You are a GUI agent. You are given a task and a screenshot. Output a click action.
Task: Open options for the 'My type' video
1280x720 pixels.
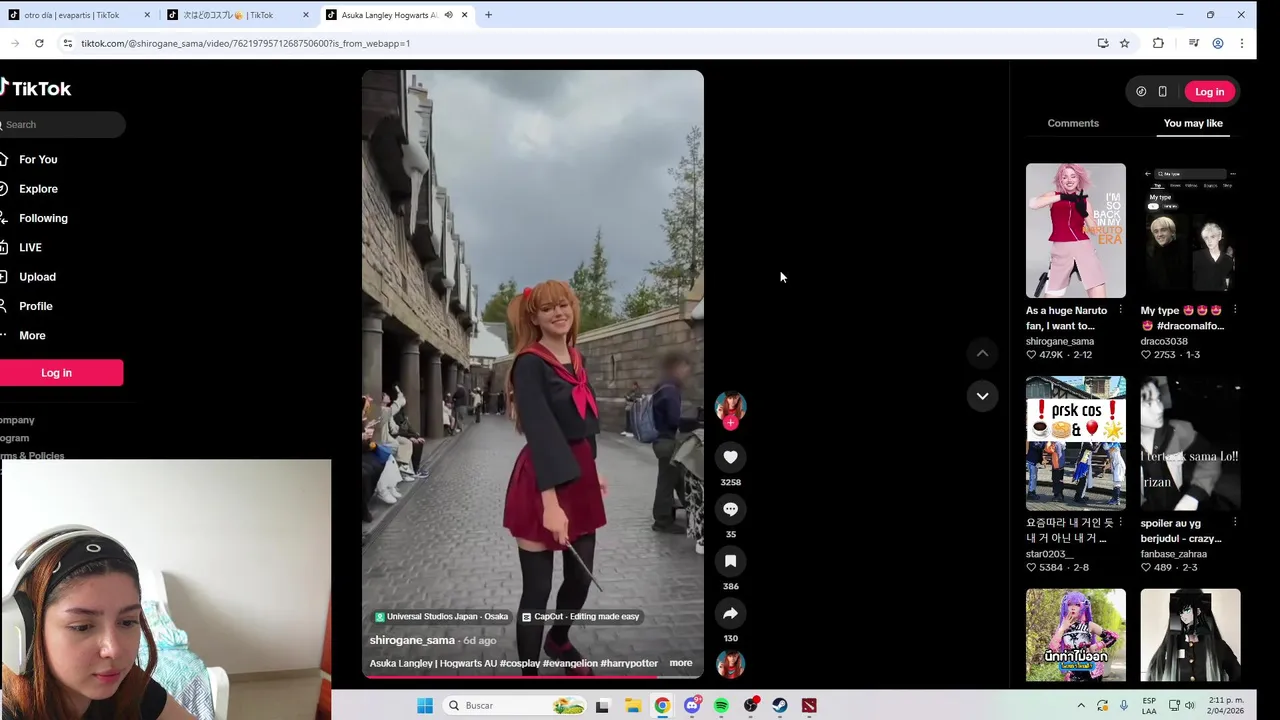1235,310
